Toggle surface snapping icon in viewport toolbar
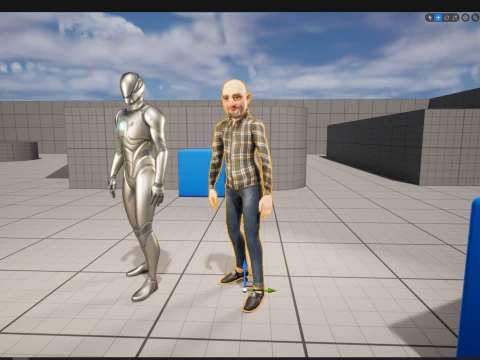This screenshot has height=360, width=480. tap(476, 18)
